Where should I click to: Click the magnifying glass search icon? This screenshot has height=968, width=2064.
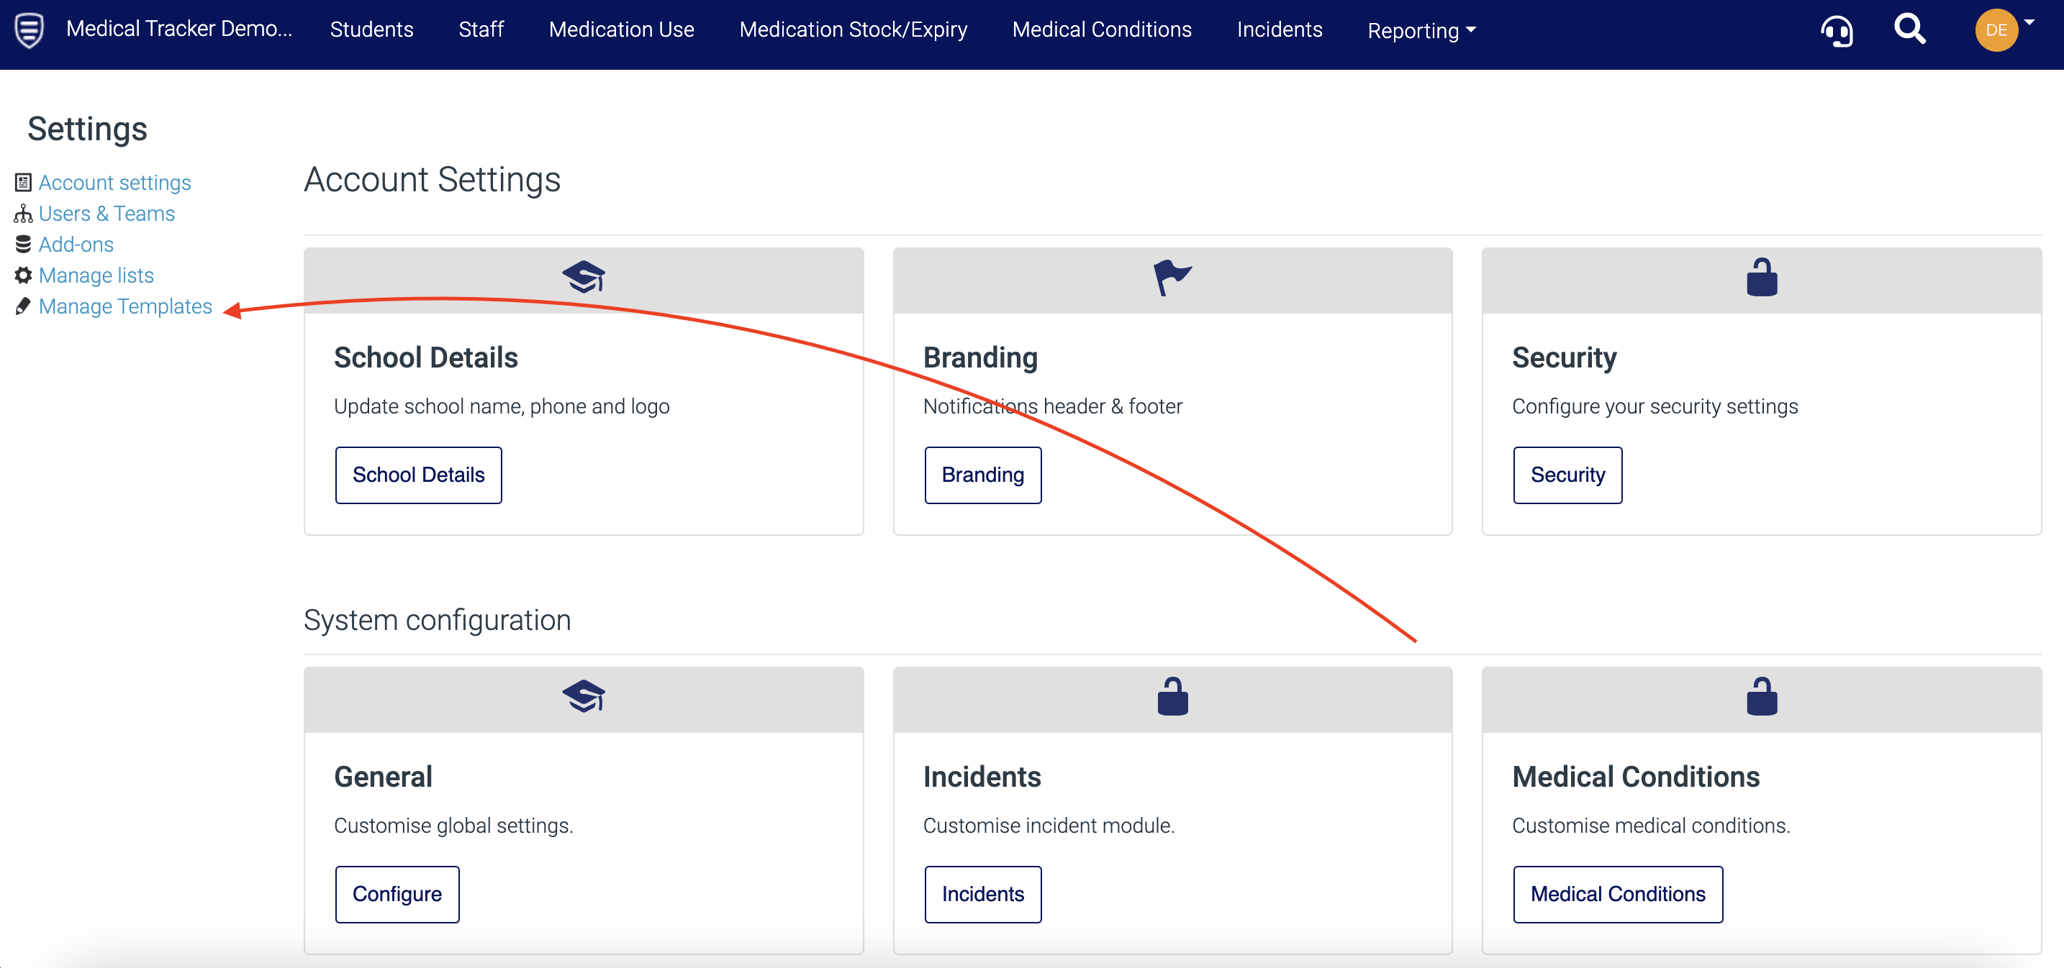point(1909,29)
